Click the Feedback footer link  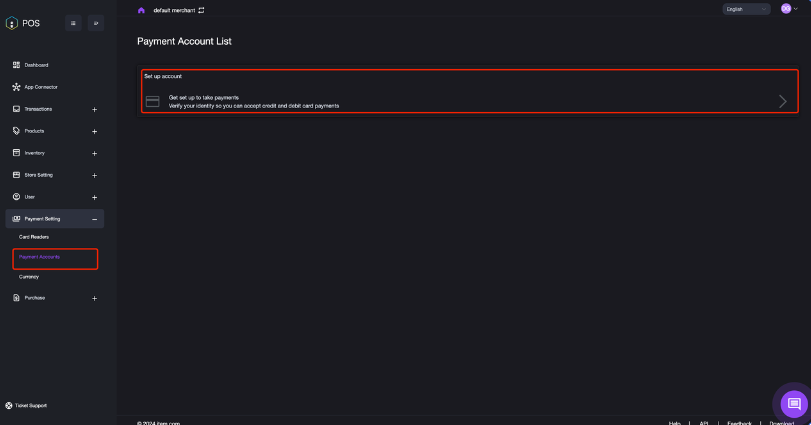[740, 423]
